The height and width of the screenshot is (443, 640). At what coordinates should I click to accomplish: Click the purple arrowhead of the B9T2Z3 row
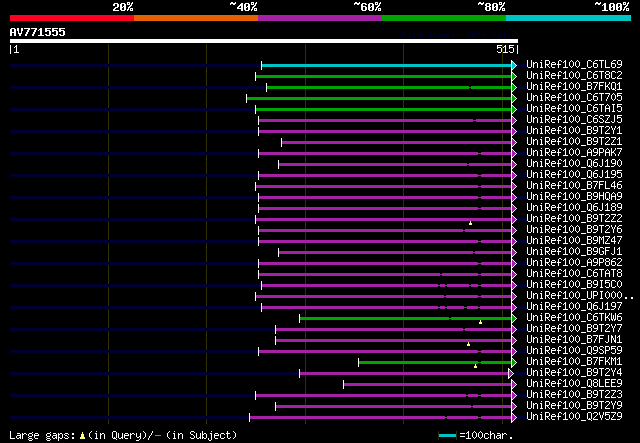514,396
